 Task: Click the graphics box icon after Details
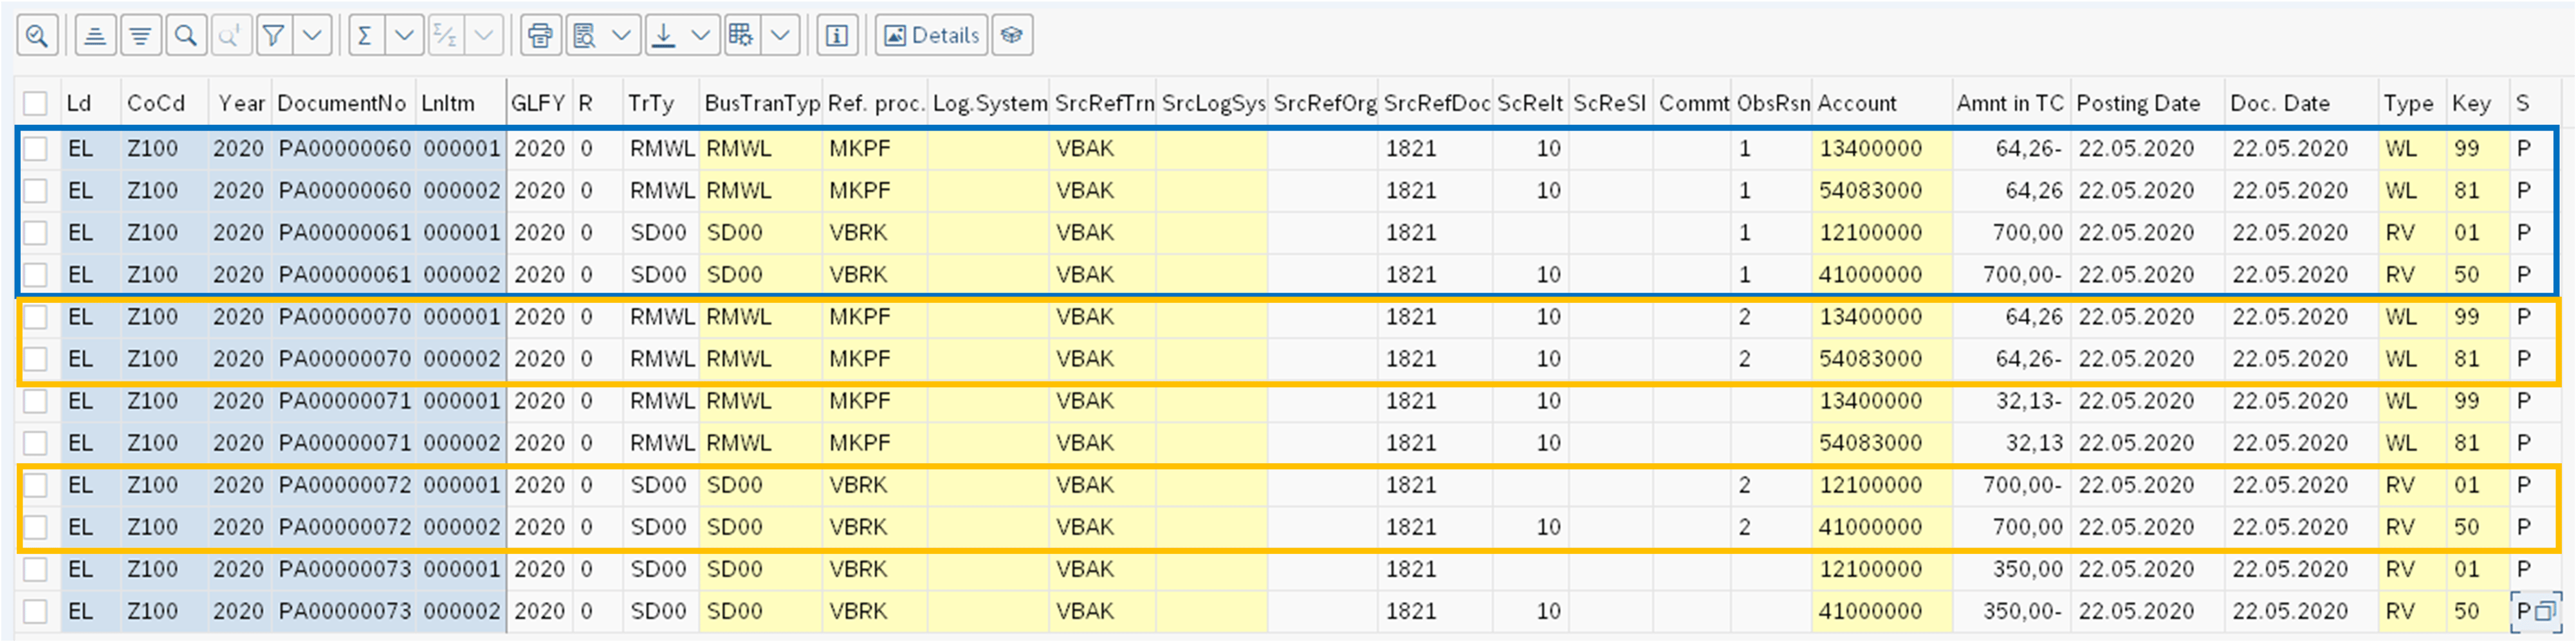point(1011,34)
